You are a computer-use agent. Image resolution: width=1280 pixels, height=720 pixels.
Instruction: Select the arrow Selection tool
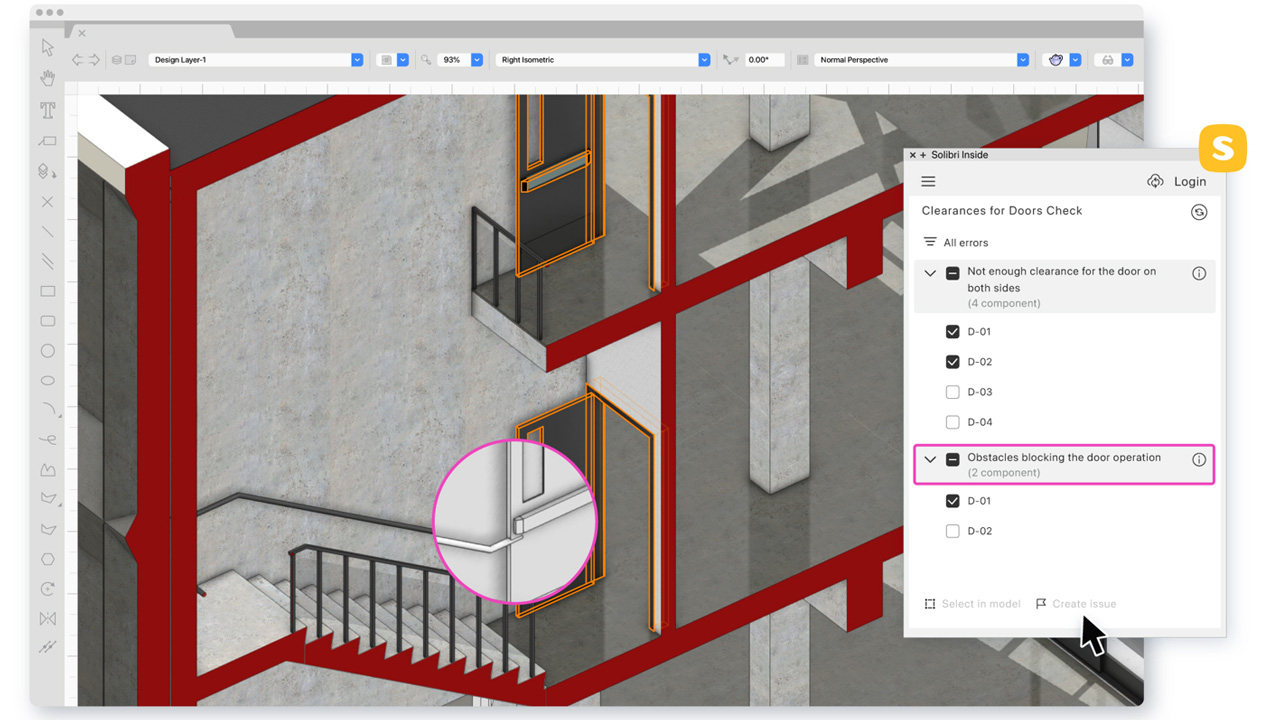click(x=47, y=48)
